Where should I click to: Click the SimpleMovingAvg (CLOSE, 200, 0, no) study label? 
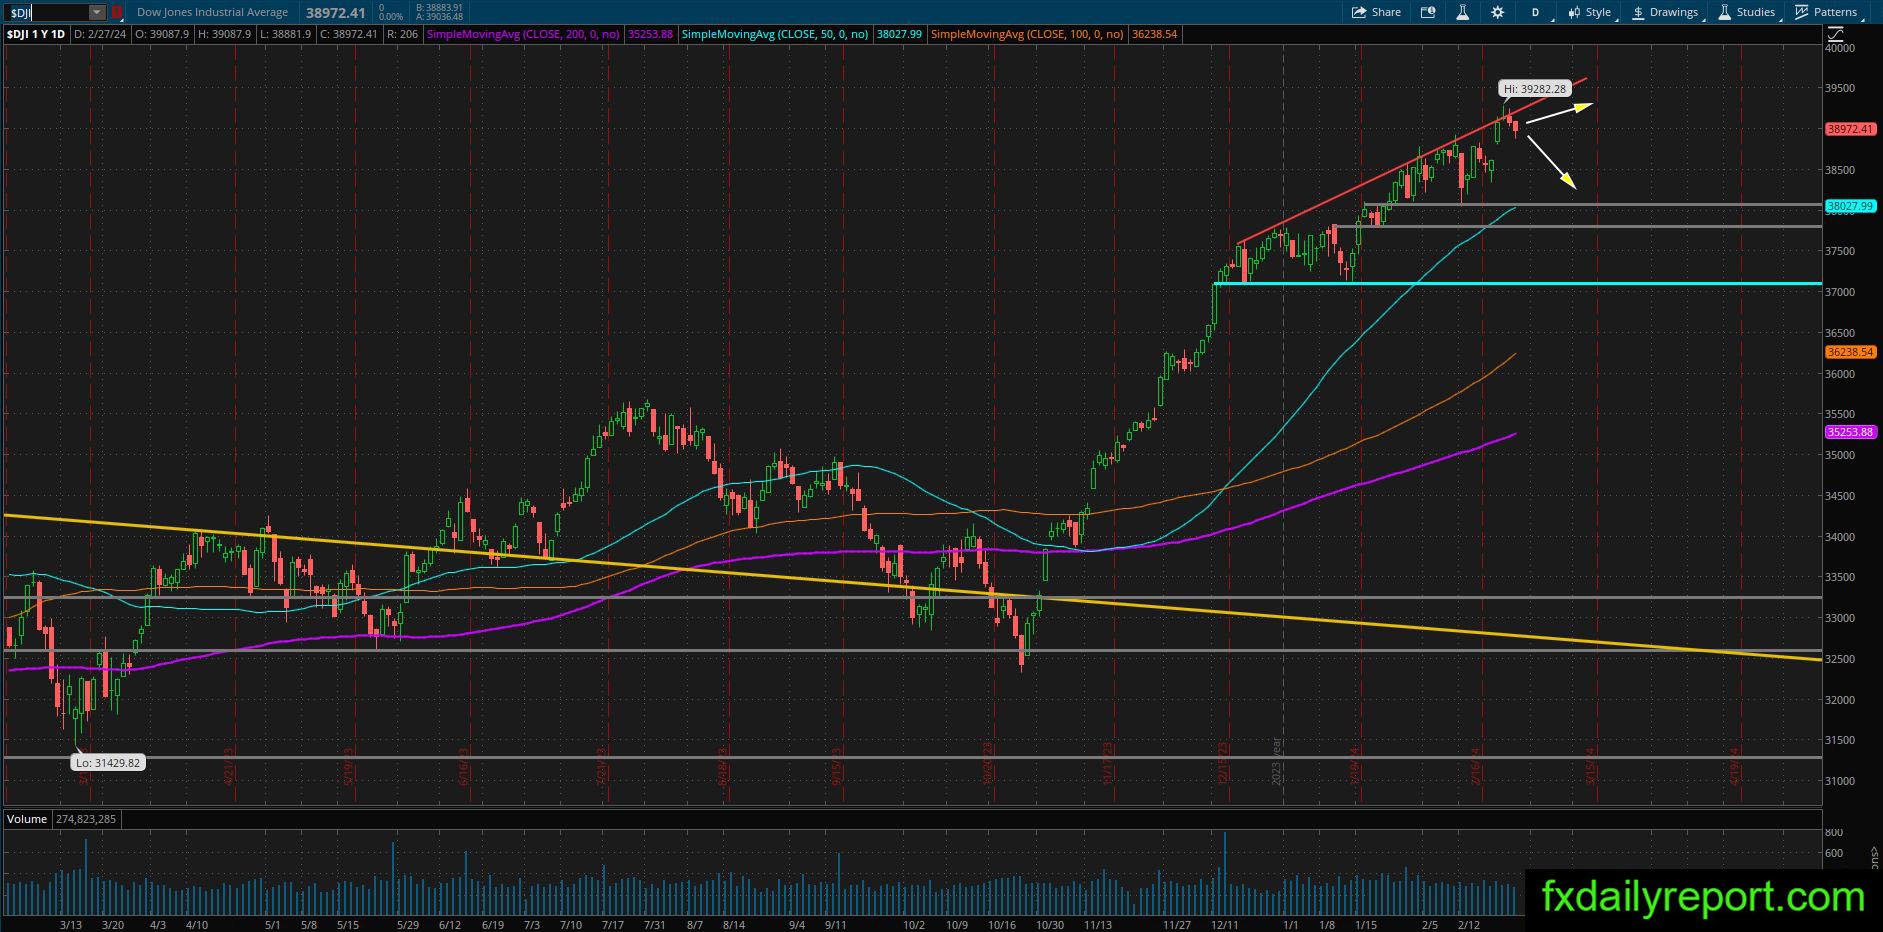(523, 34)
